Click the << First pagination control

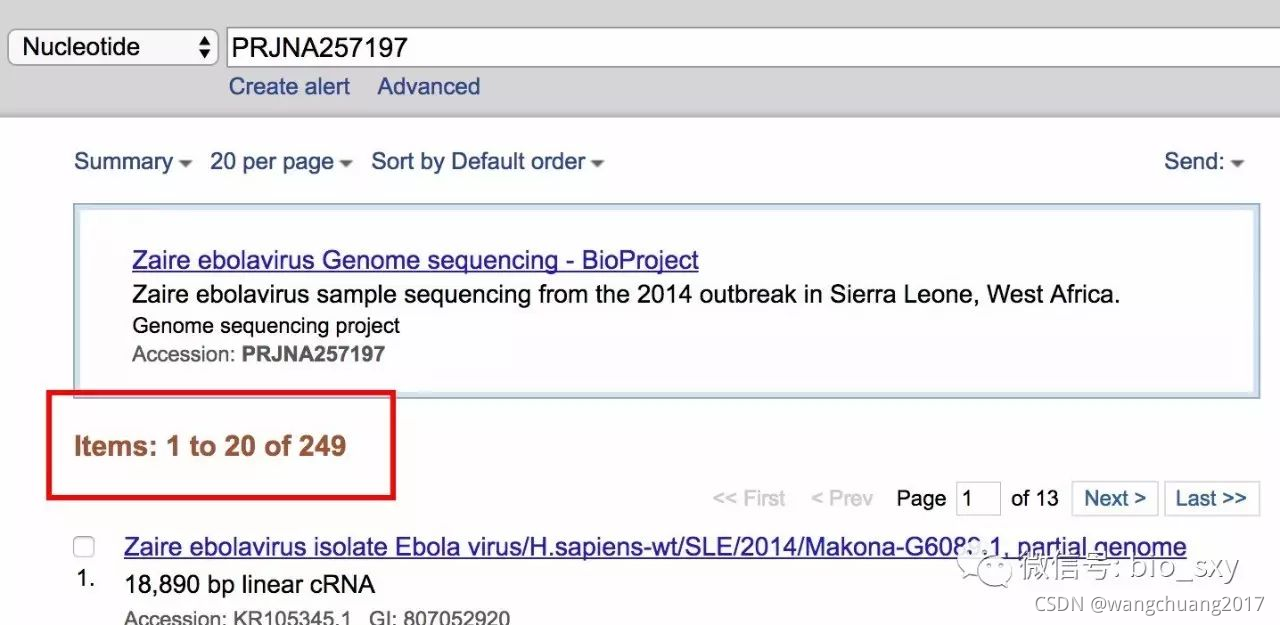[x=748, y=498]
